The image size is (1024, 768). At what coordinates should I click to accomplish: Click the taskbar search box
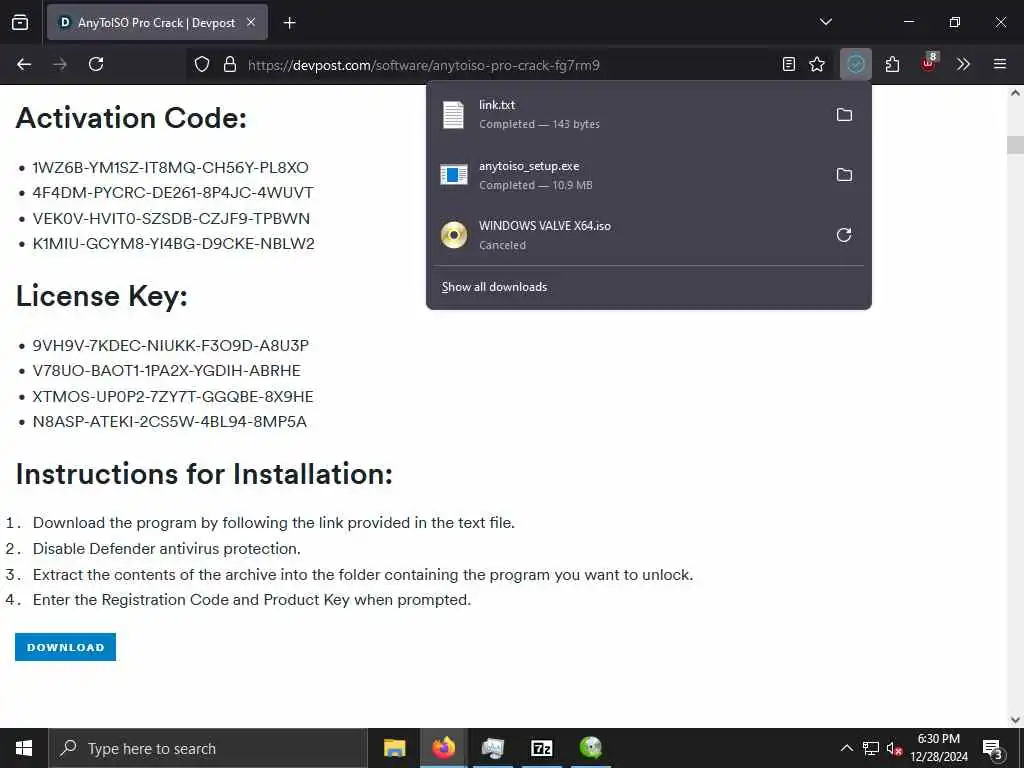(x=208, y=748)
